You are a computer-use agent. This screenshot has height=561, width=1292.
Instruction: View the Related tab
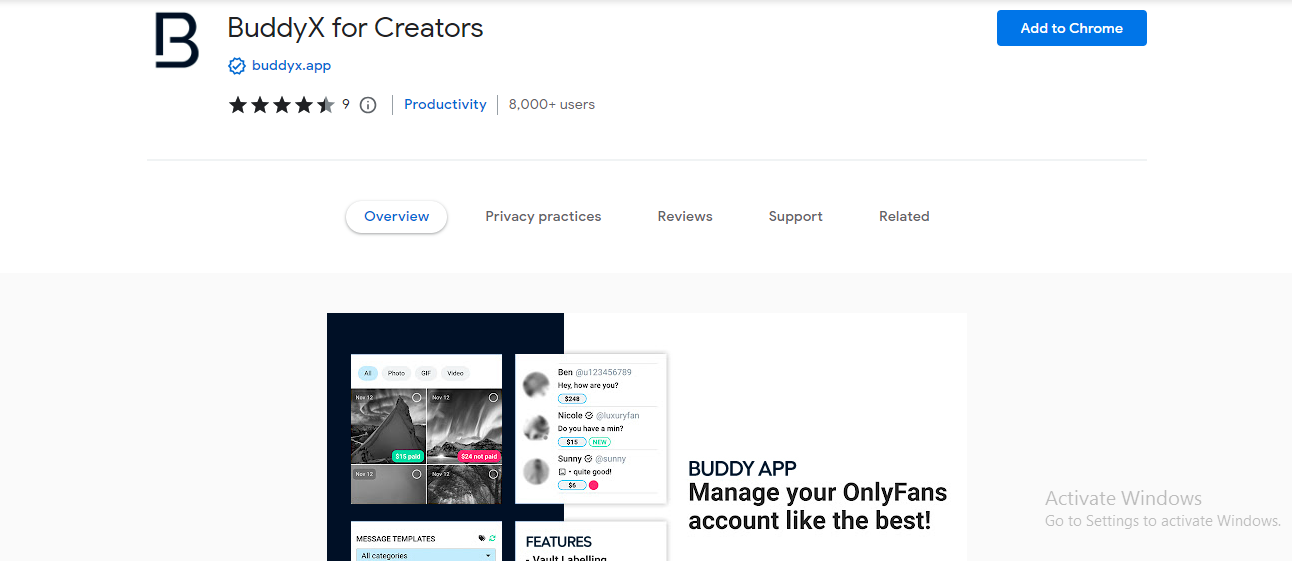(904, 216)
